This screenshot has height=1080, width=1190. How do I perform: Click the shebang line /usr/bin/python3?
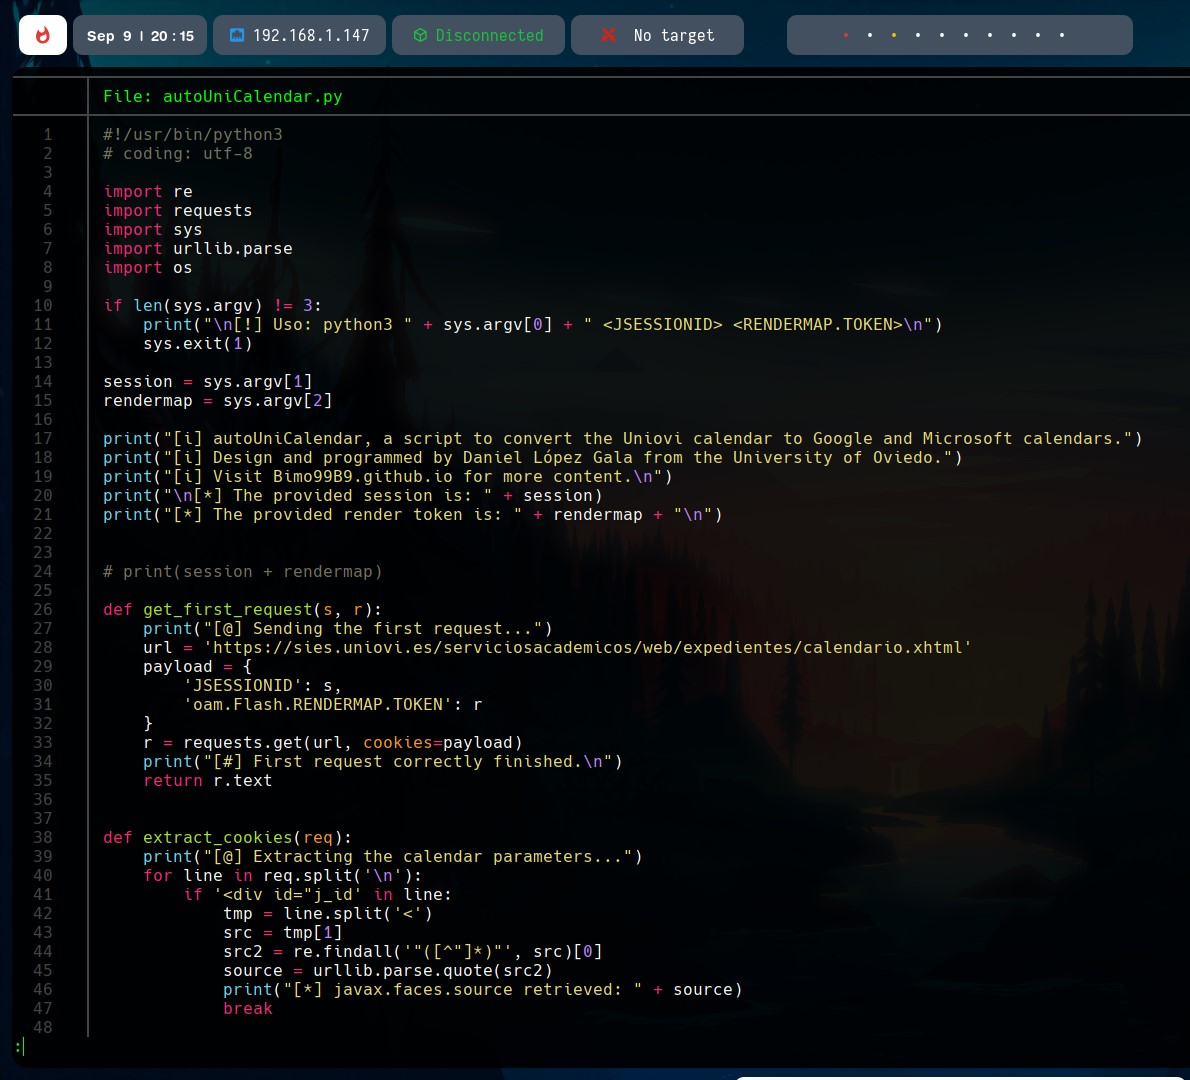point(193,134)
